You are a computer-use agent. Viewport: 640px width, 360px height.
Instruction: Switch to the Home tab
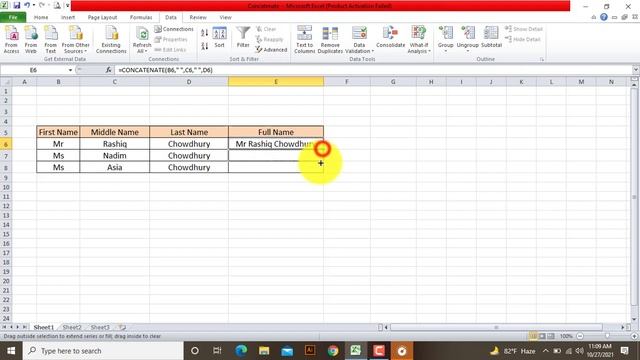point(41,17)
